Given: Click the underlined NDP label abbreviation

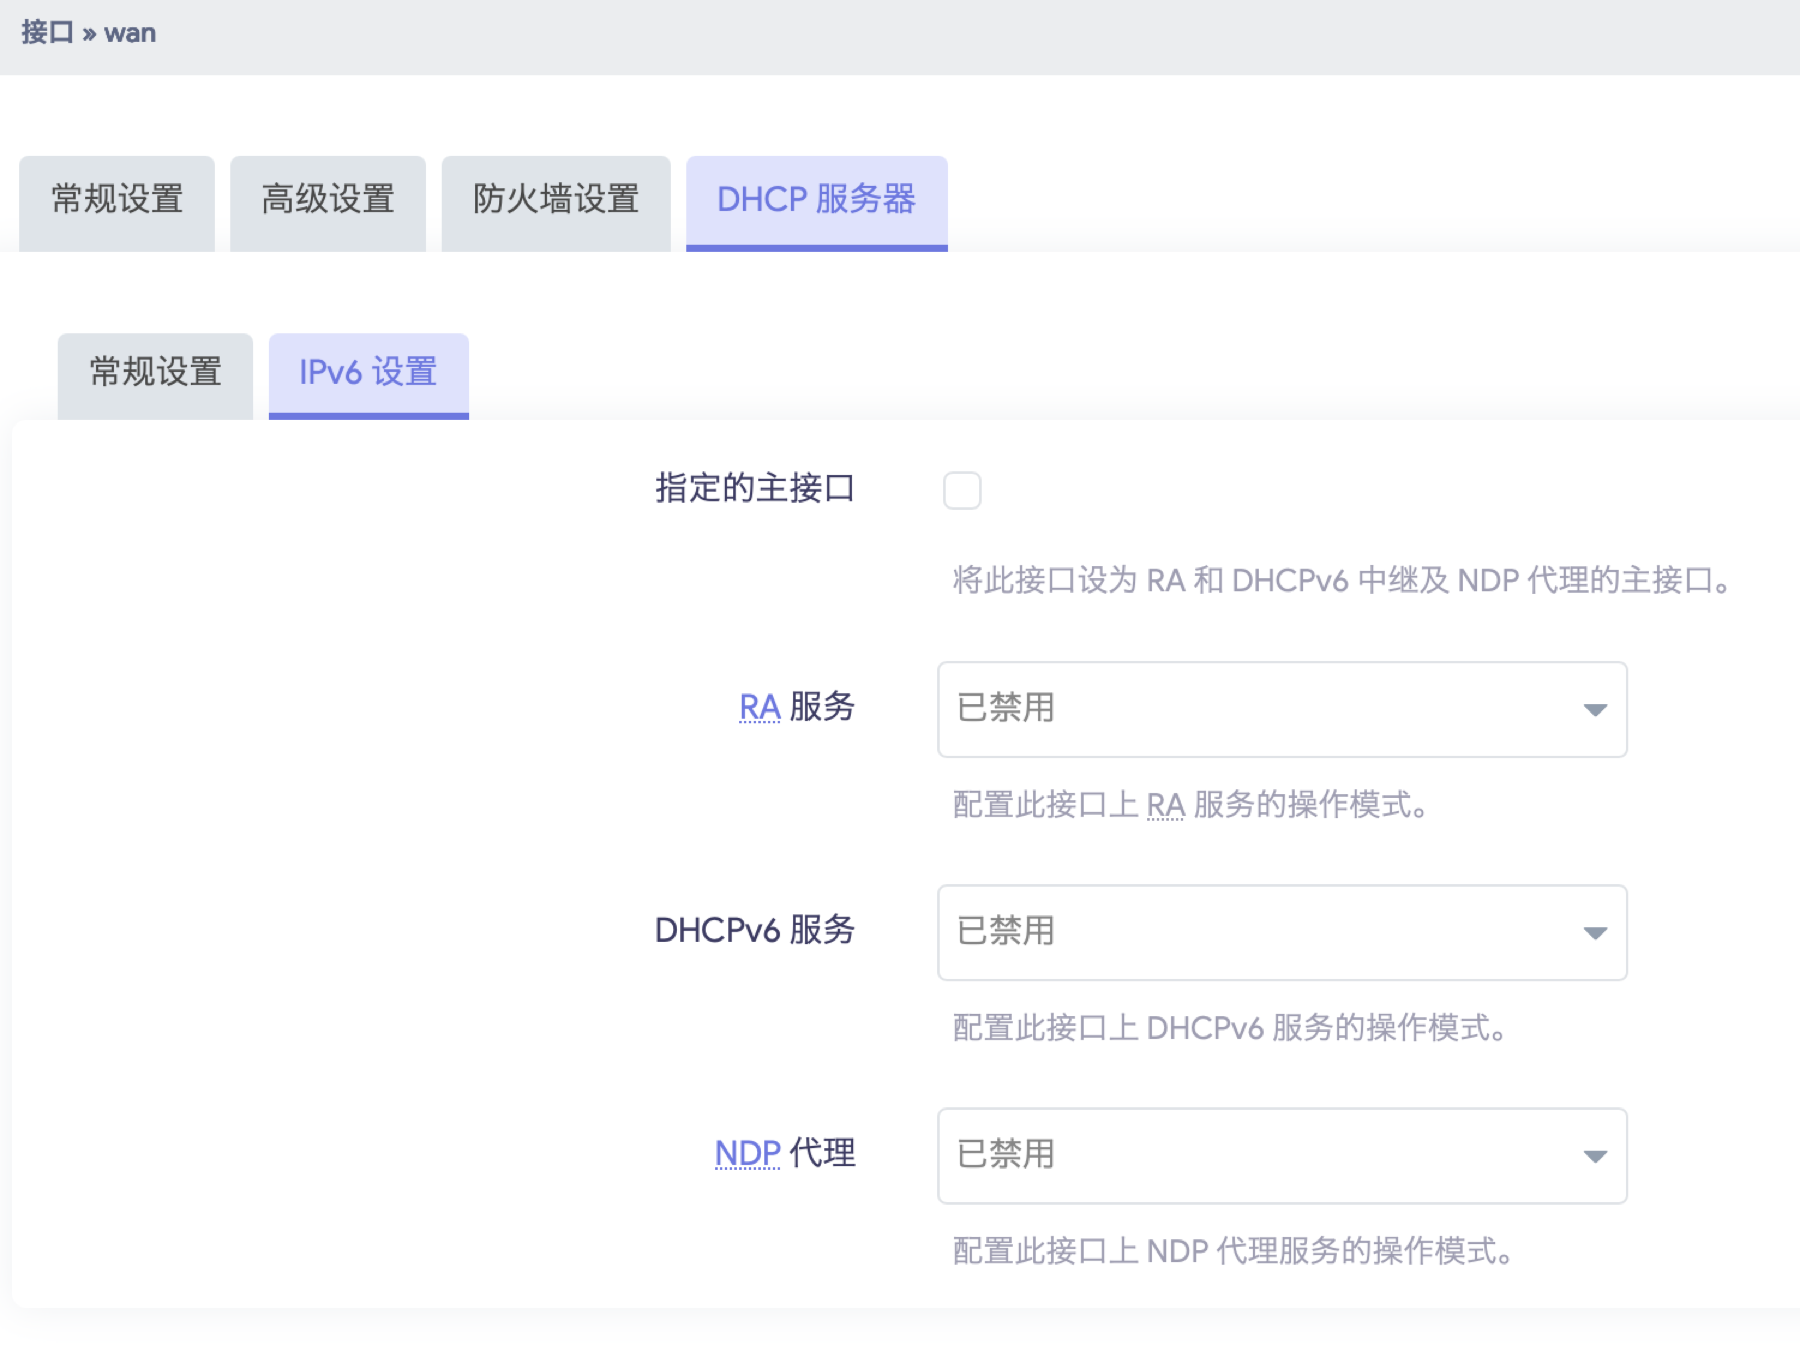Looking at the screenshot, I should 747,1154.
